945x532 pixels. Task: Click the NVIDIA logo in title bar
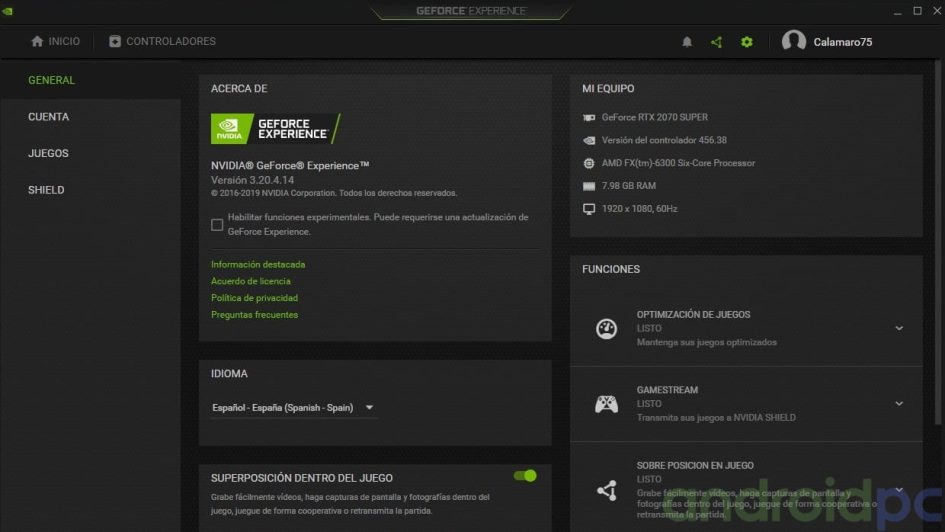[8, 11]
